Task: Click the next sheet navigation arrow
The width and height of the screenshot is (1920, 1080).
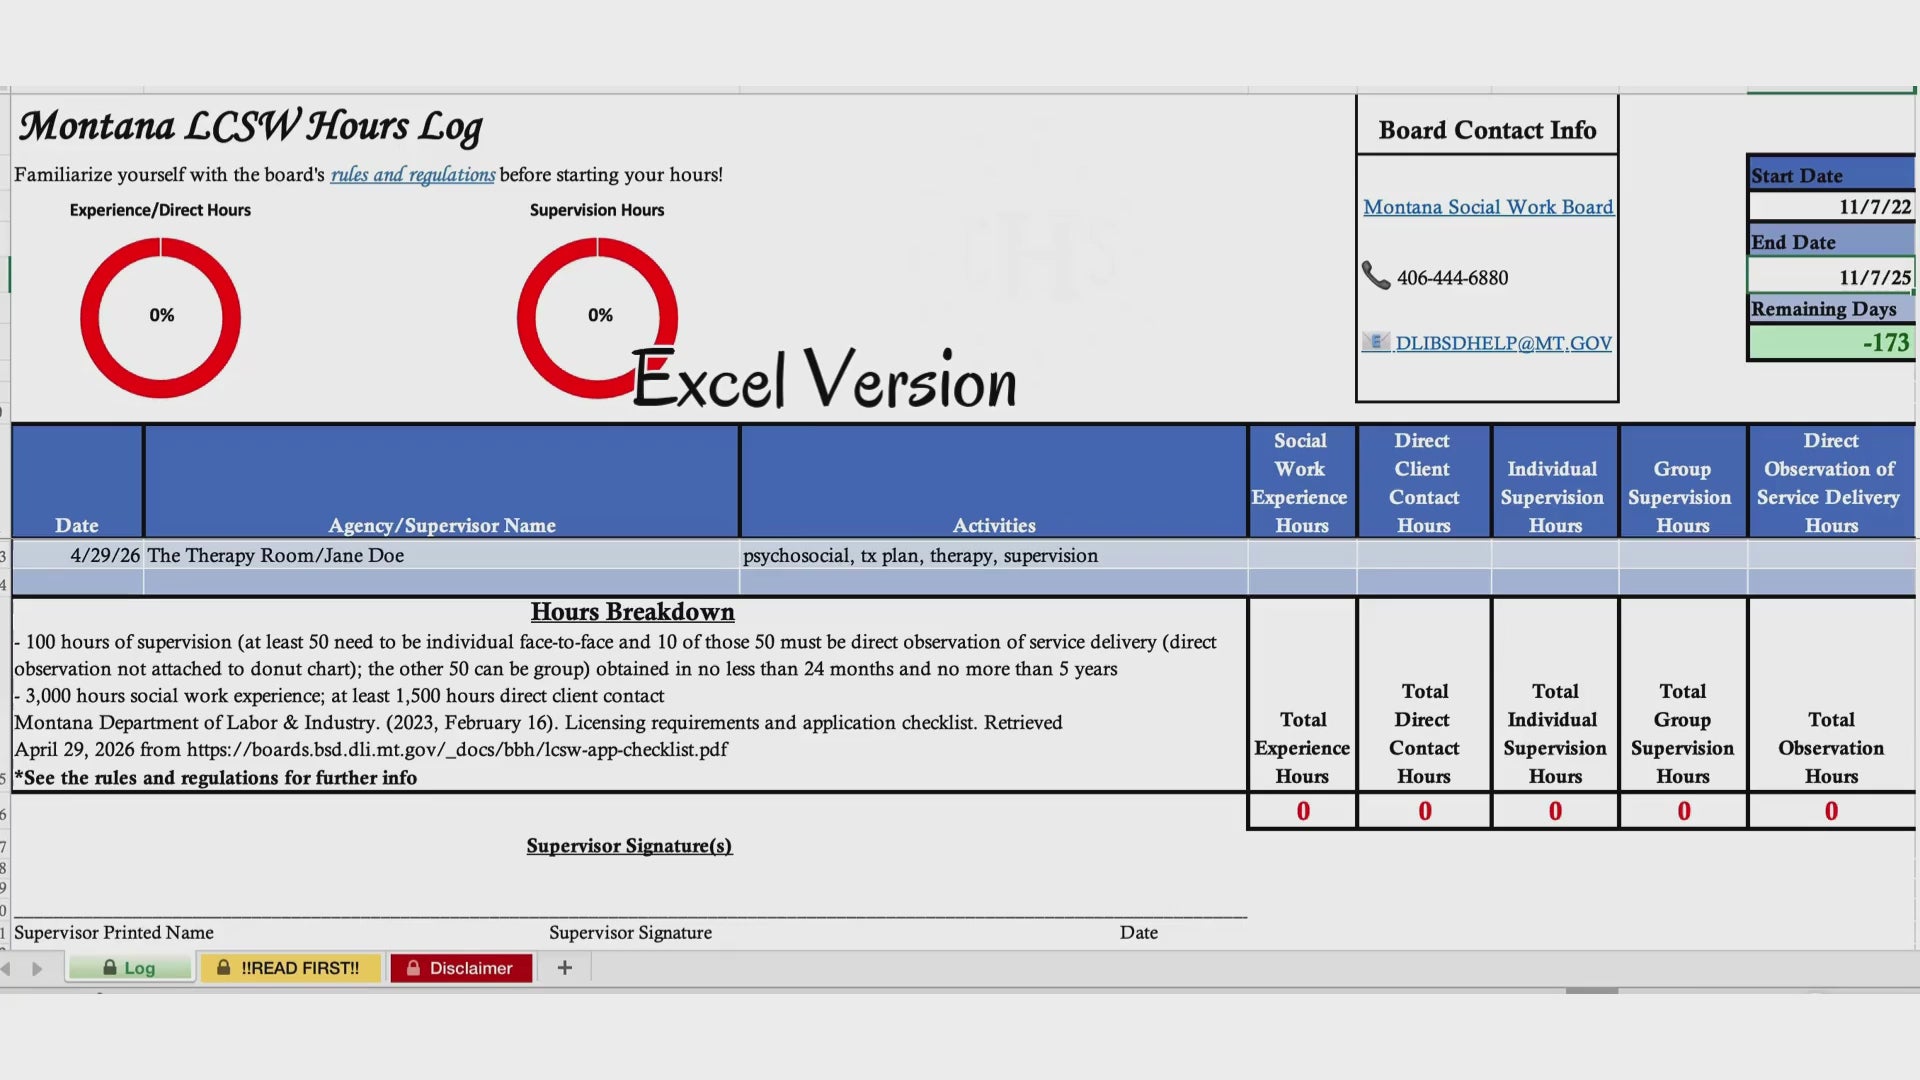Action: (37, 968)
